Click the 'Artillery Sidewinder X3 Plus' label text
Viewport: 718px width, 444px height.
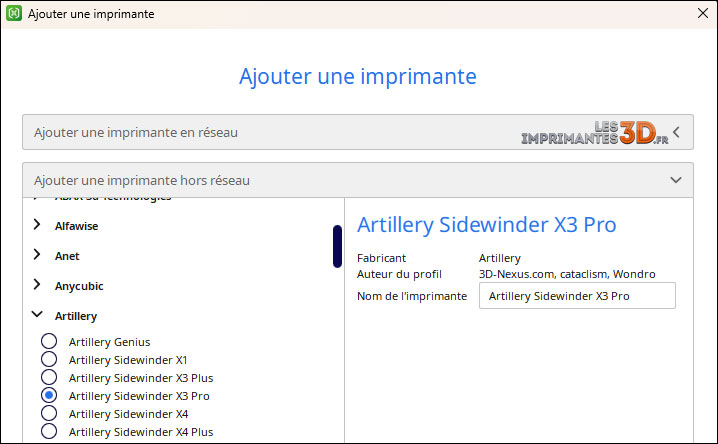[x=141, y=378]
